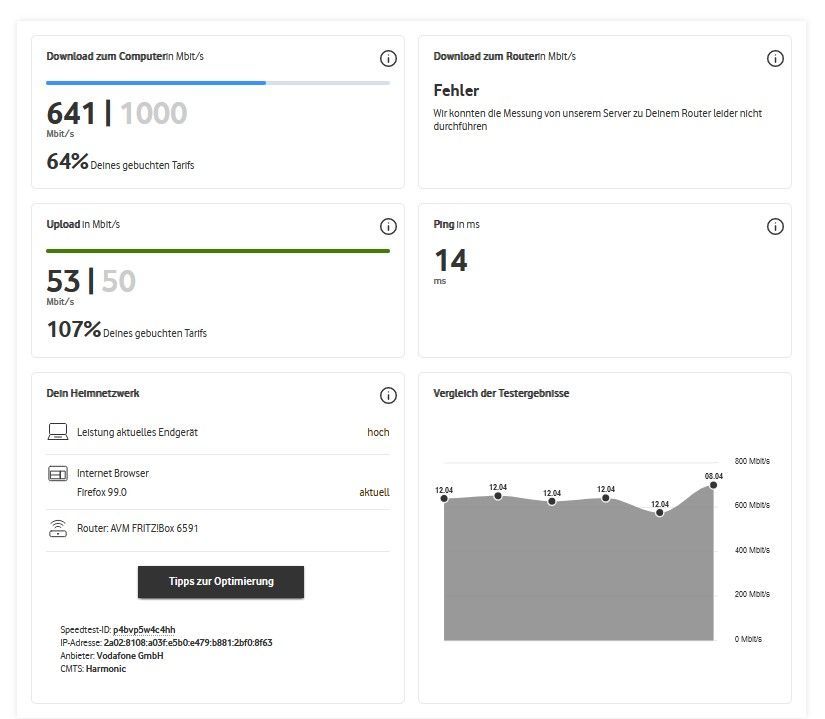Show Upload info tooltip icon
Viewport: 825px width, 719px height.
tap(388, 227)
